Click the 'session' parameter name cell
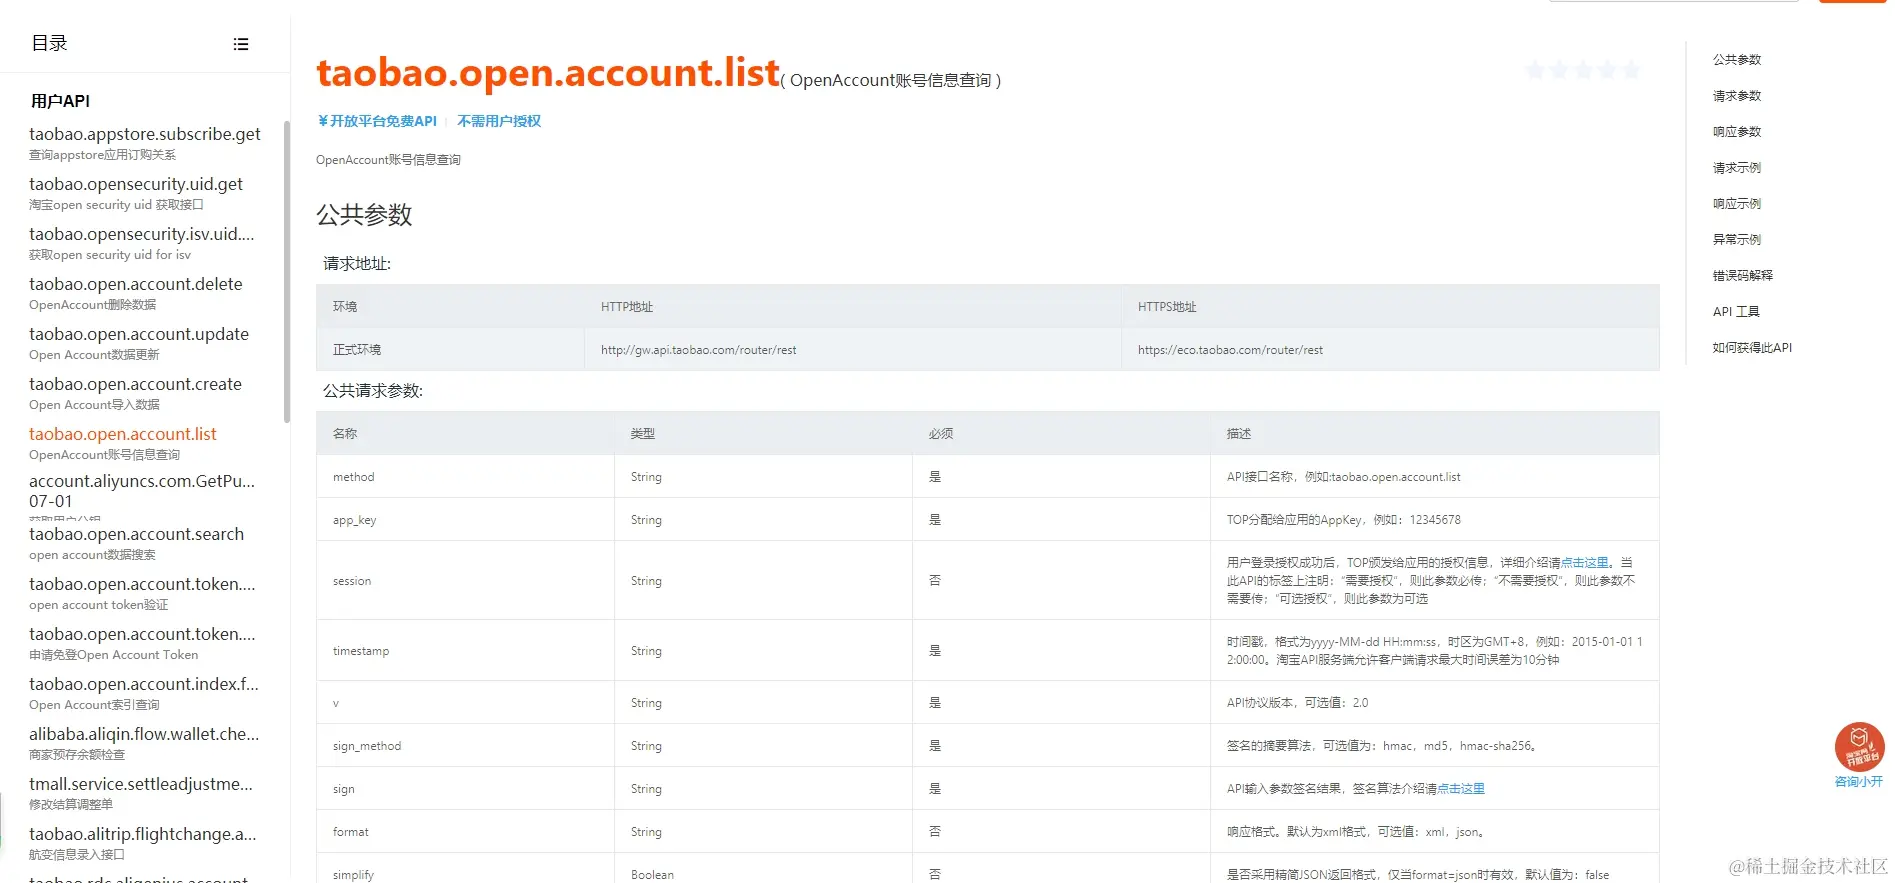 click(465, 581)
